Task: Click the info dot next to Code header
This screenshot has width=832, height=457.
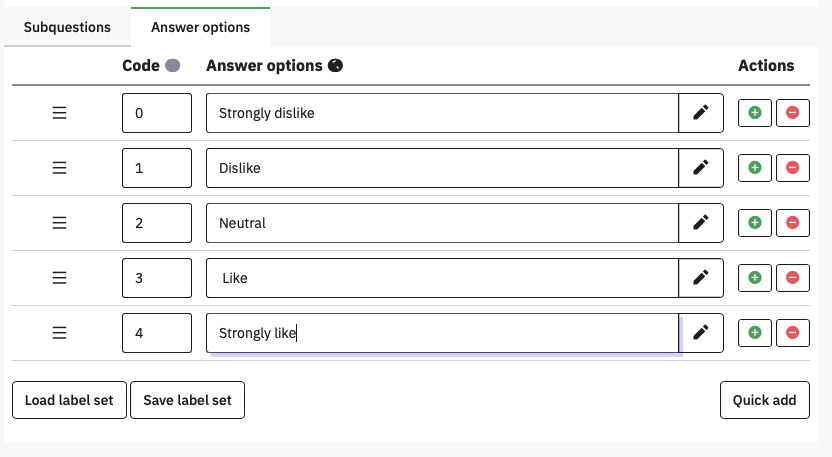Action: click(x=172, y=66)
